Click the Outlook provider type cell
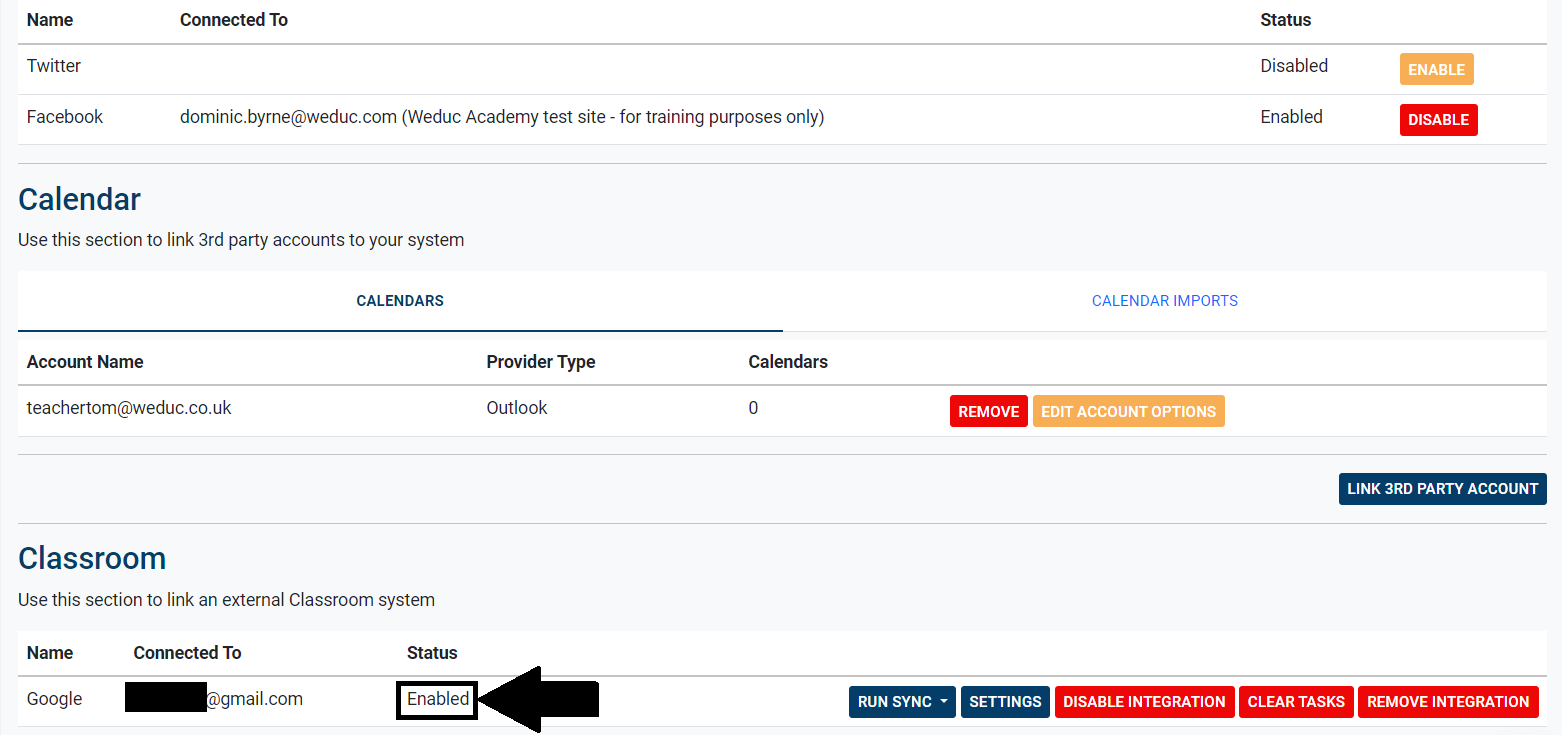The height and width of the screenshot is (735, 1562). click(517, 408)
